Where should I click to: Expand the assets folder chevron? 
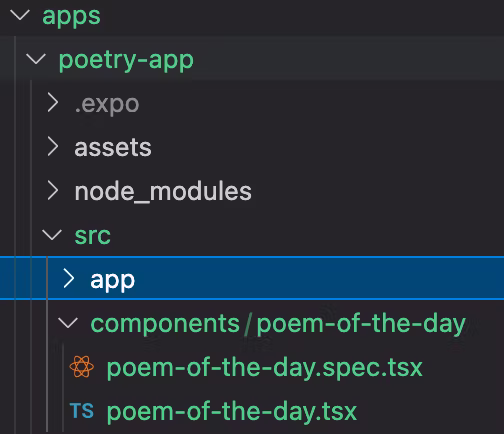tap(53, 146)
